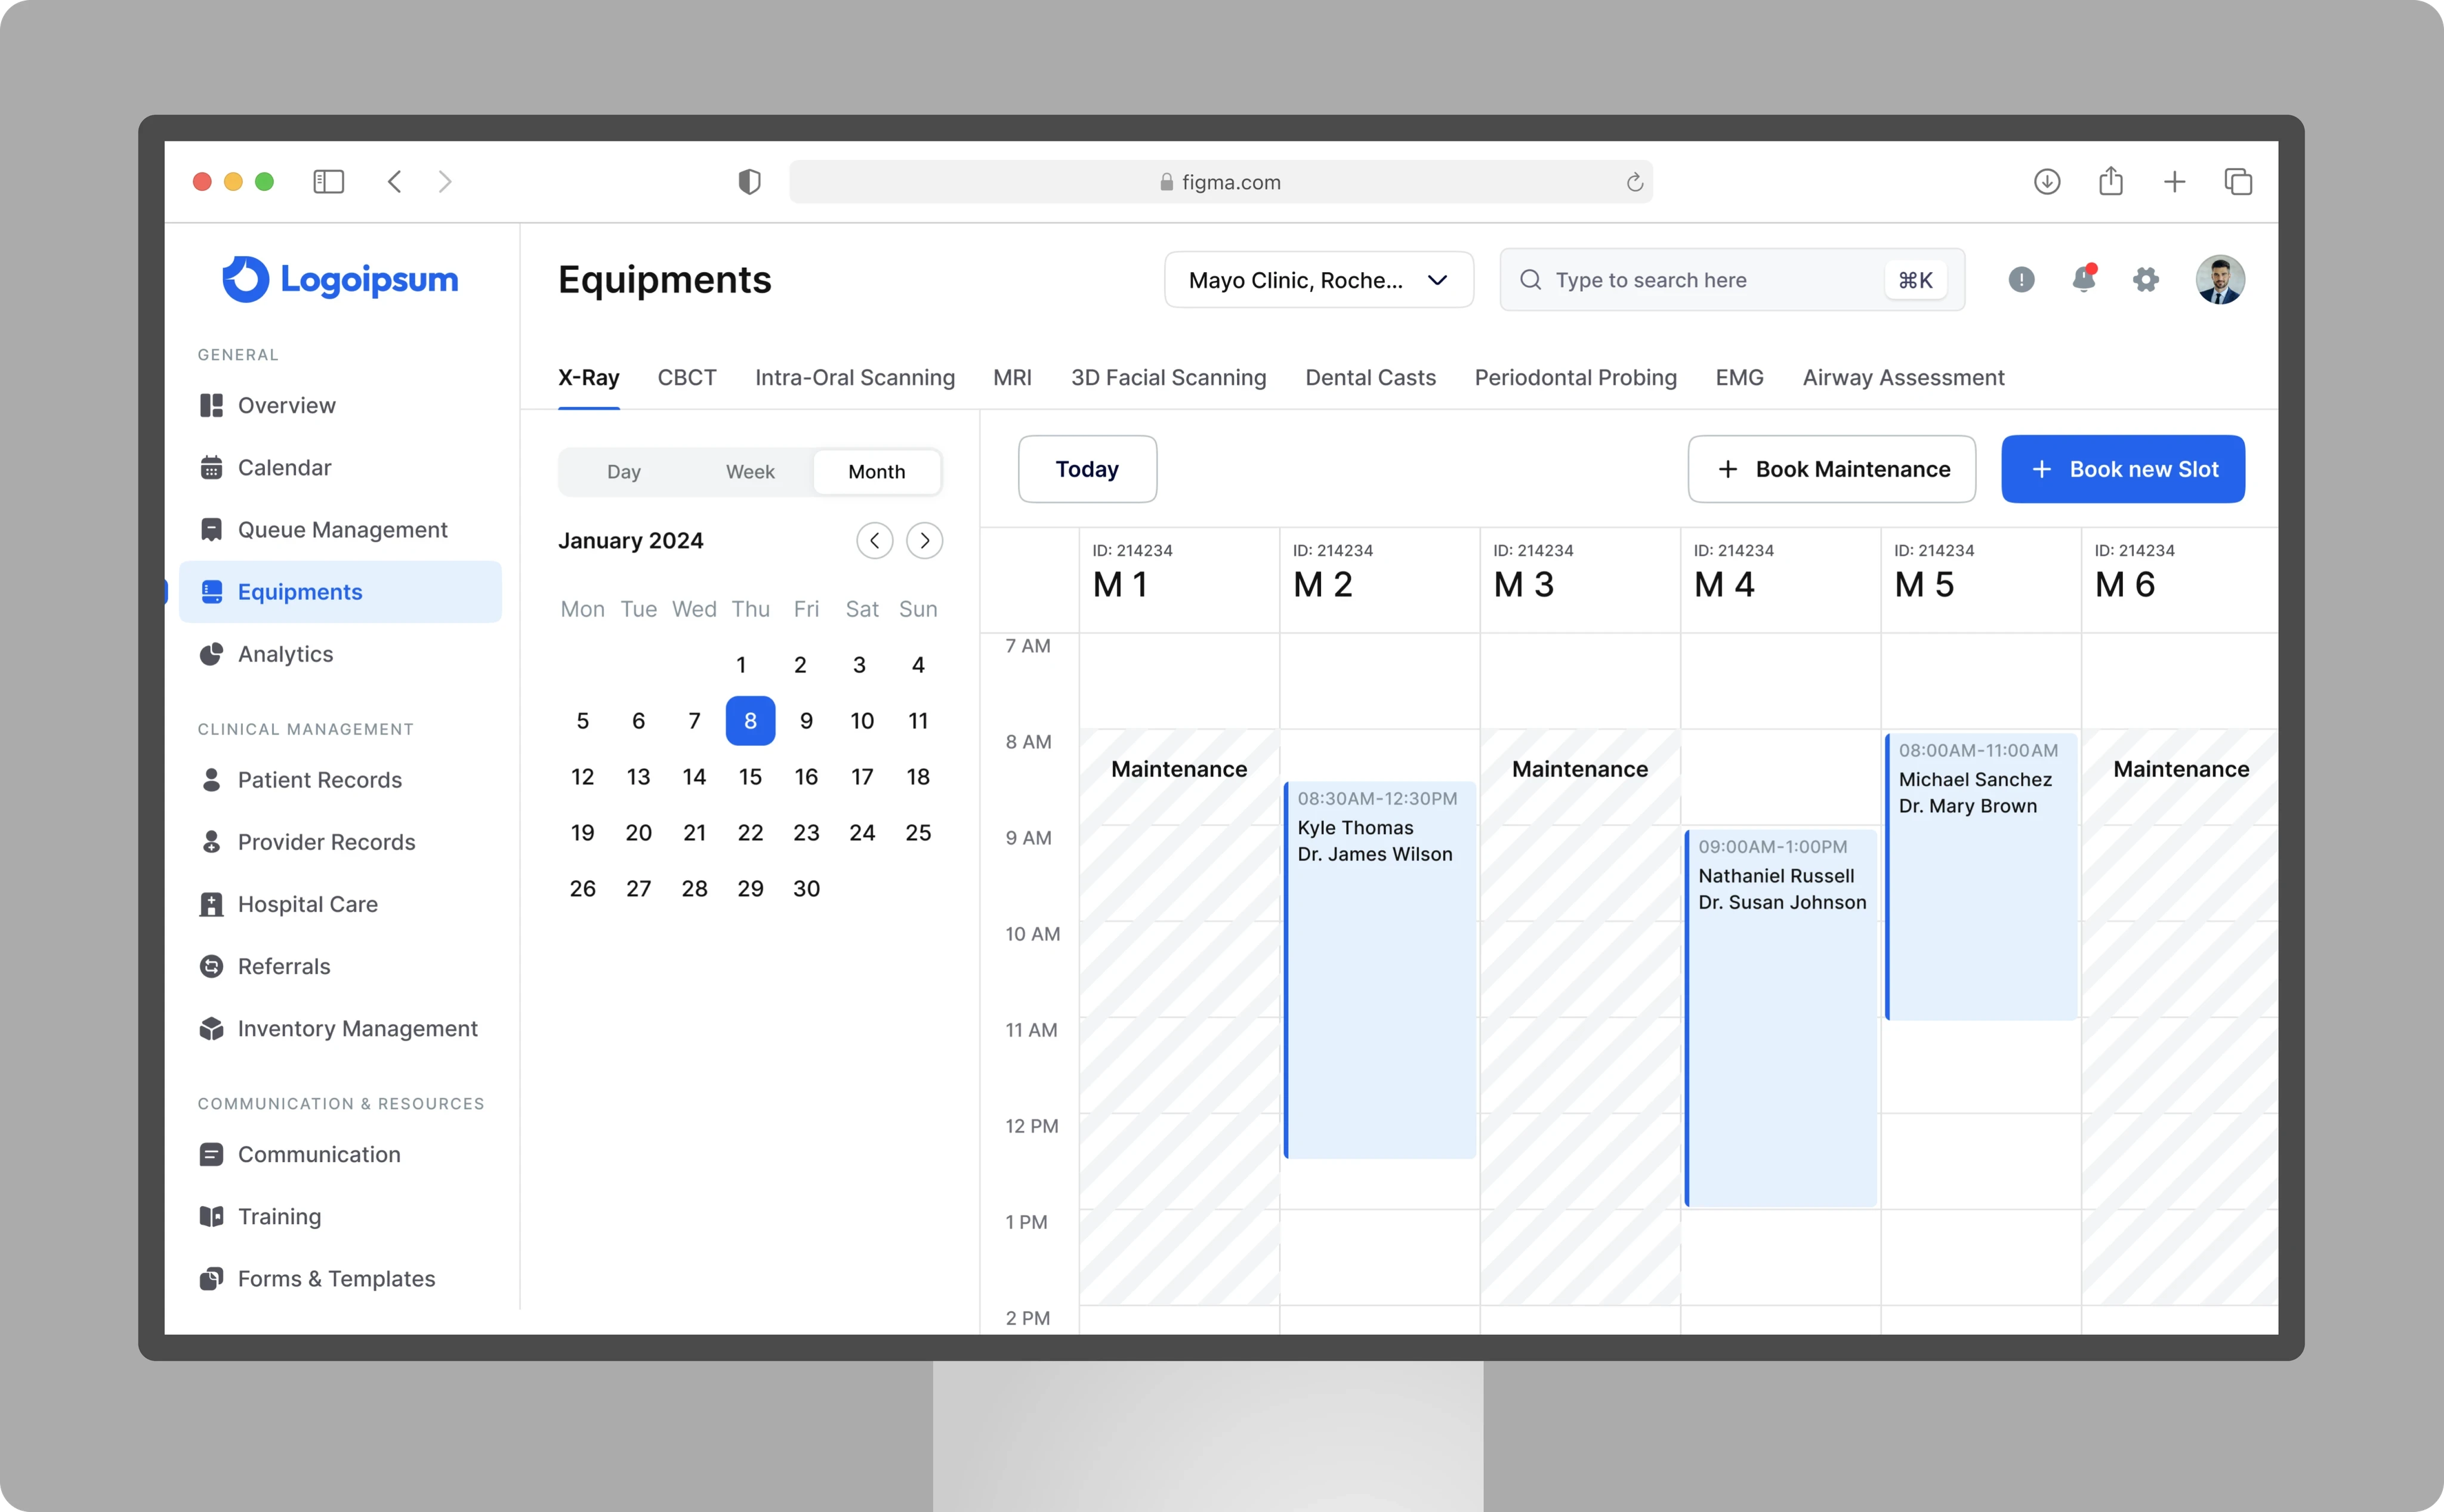Click the alert info icon in header
This screenshot has height=1512, width=2444.
[x=2021, y=280]
